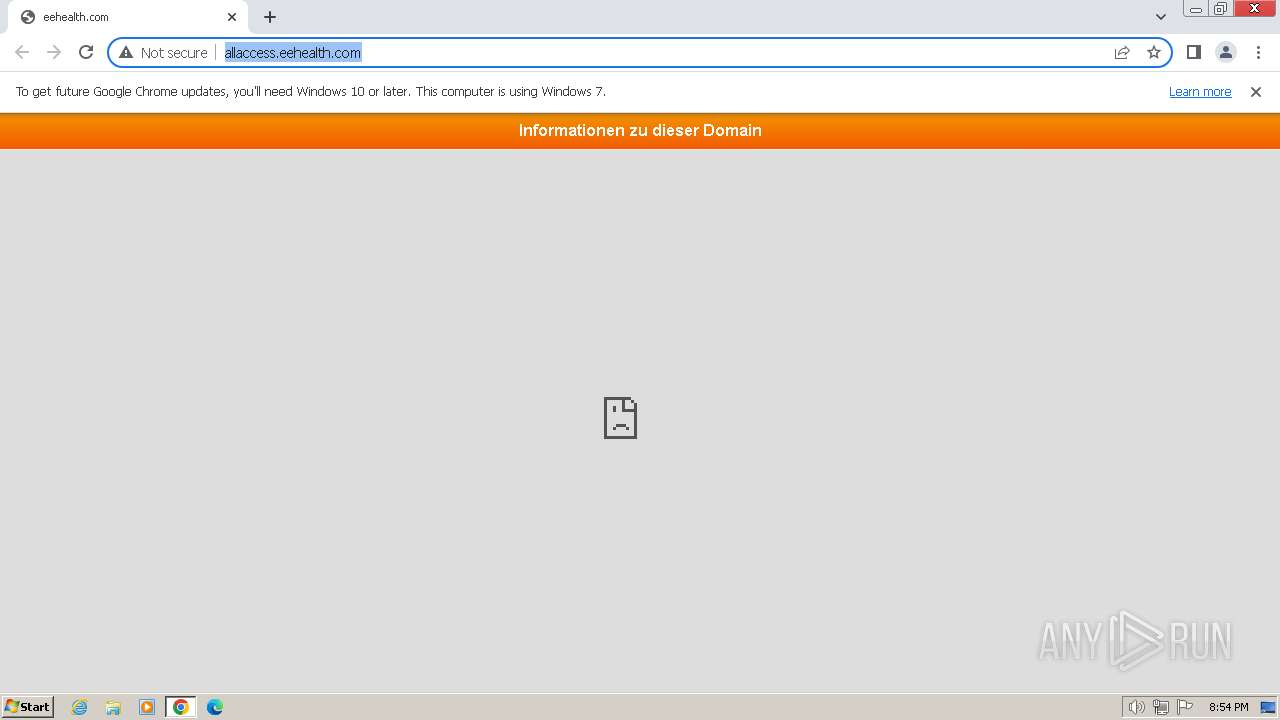The height and width of the screenshot is (720, 1280).
Task: Launch Internet Explorer from taskbar
Action: [80, 707]
